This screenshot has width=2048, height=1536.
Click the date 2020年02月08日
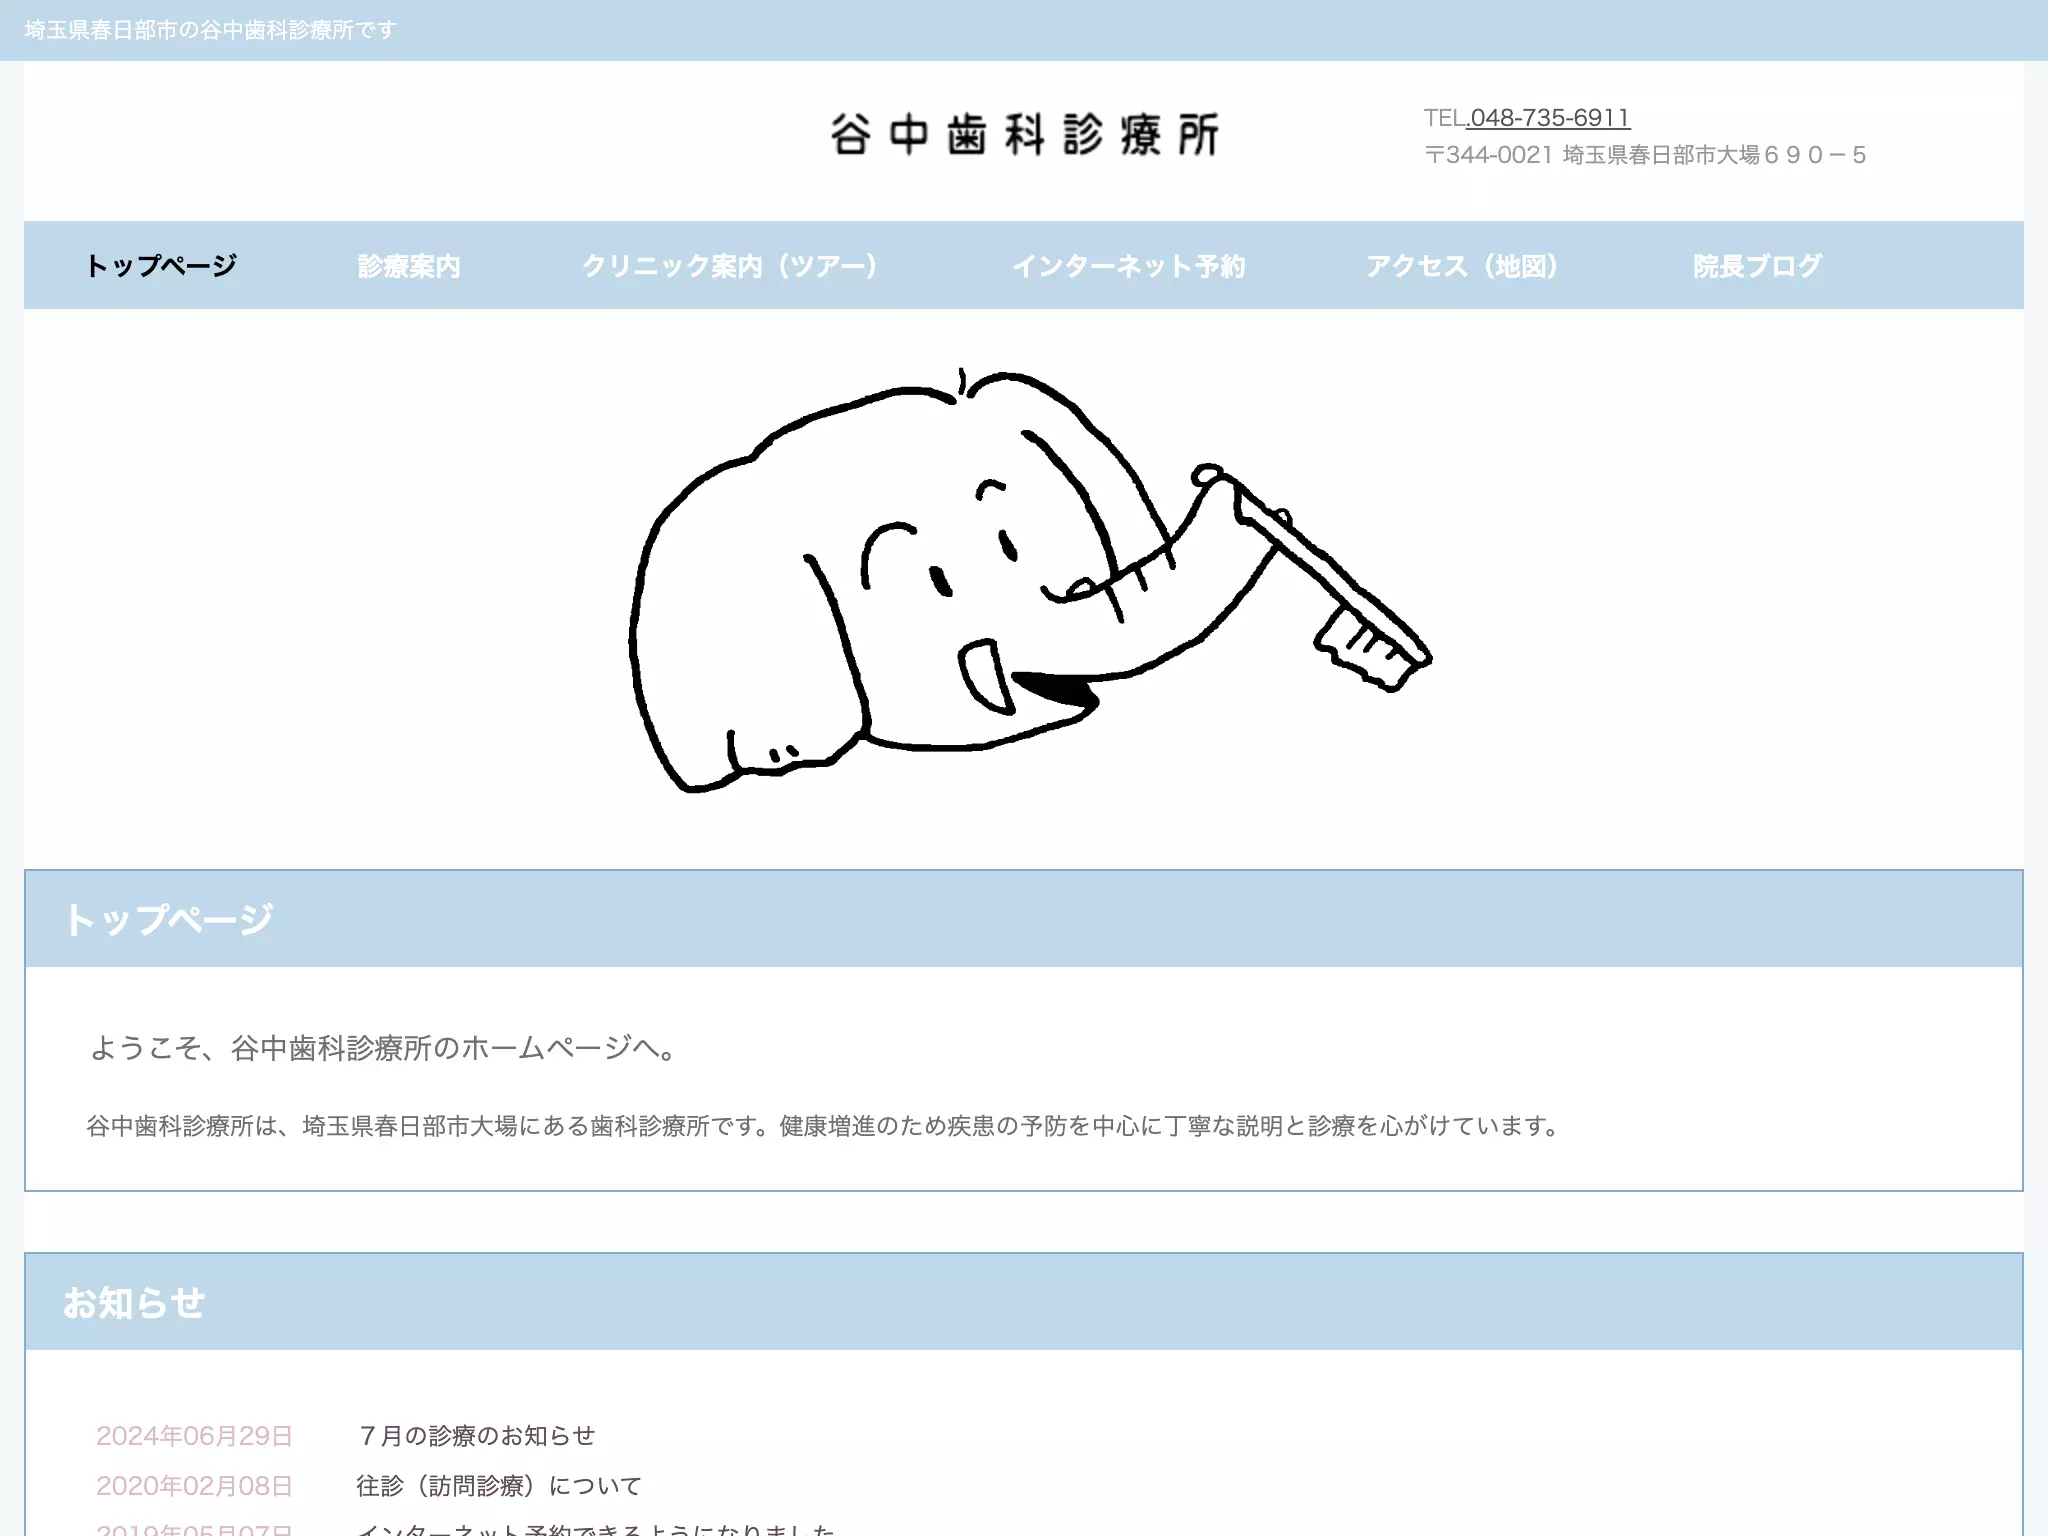pos(195,1486)
